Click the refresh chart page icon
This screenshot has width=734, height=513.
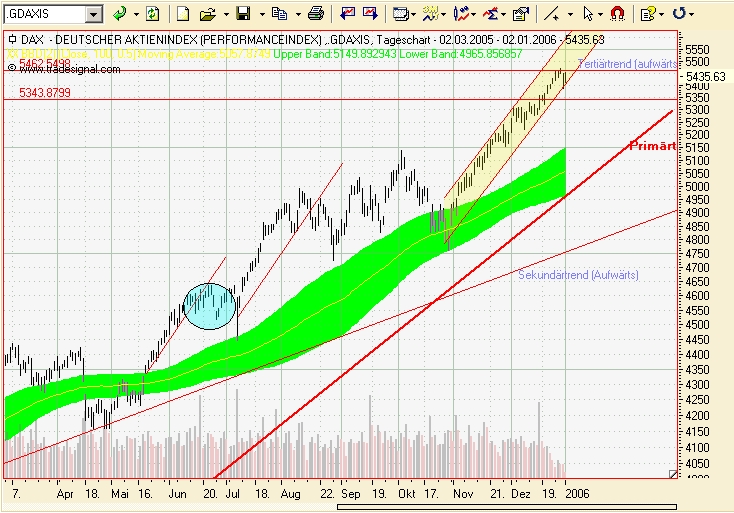point(152,14)
